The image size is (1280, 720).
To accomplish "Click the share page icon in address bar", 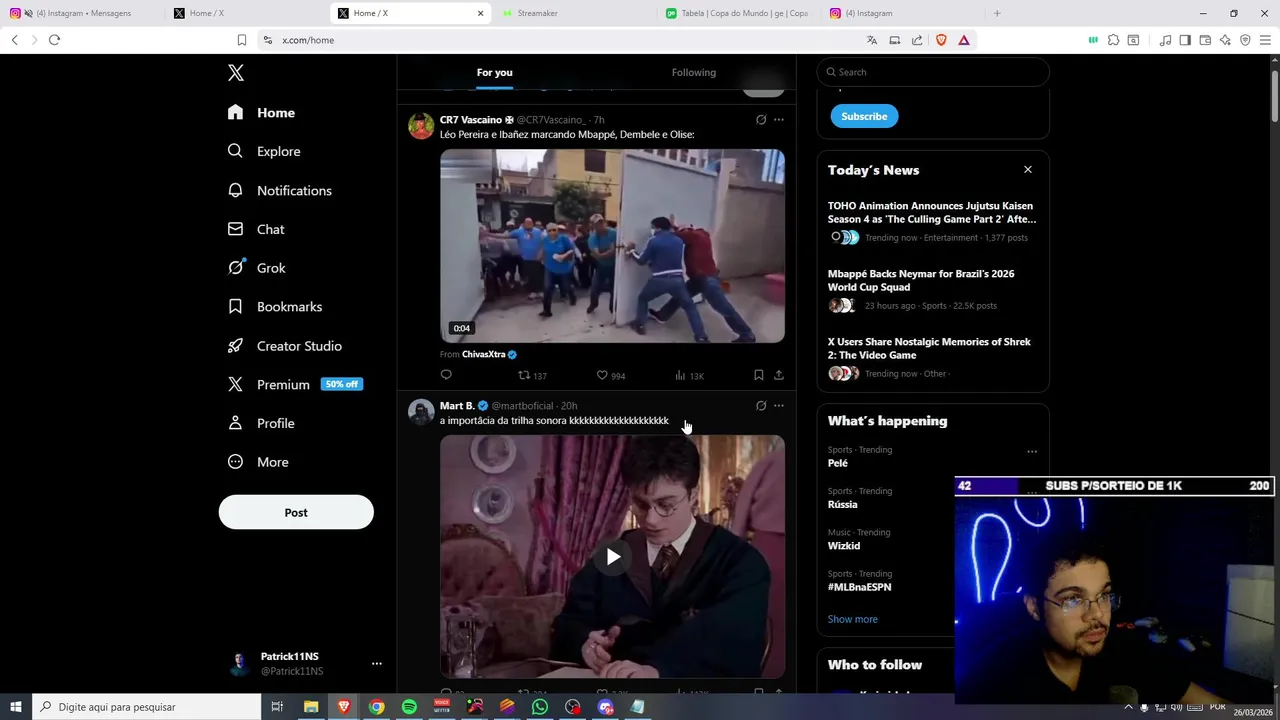I will coord(917,40).
